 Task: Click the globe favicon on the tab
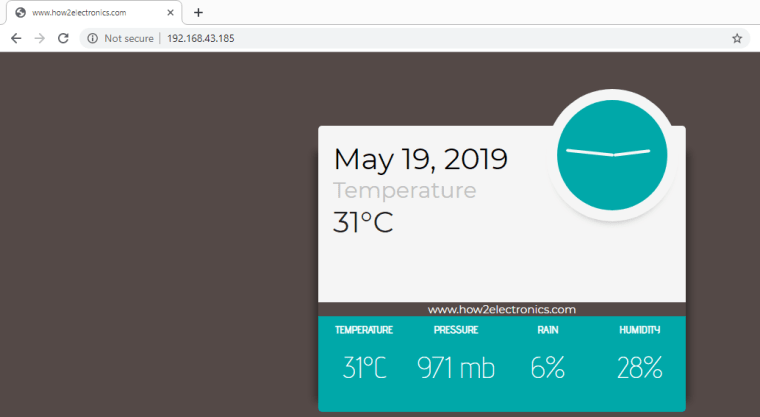(20, 13)
